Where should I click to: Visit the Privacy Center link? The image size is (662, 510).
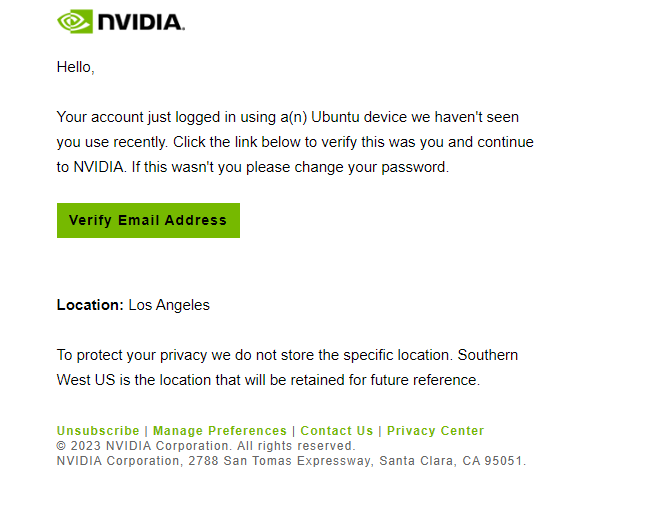435,431
